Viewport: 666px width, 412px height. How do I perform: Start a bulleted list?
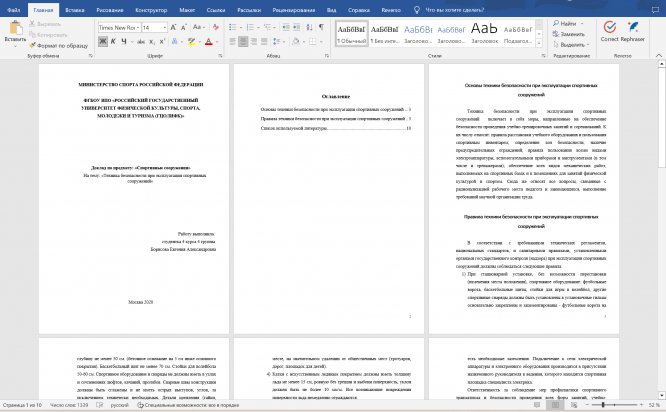pos(233,28)
